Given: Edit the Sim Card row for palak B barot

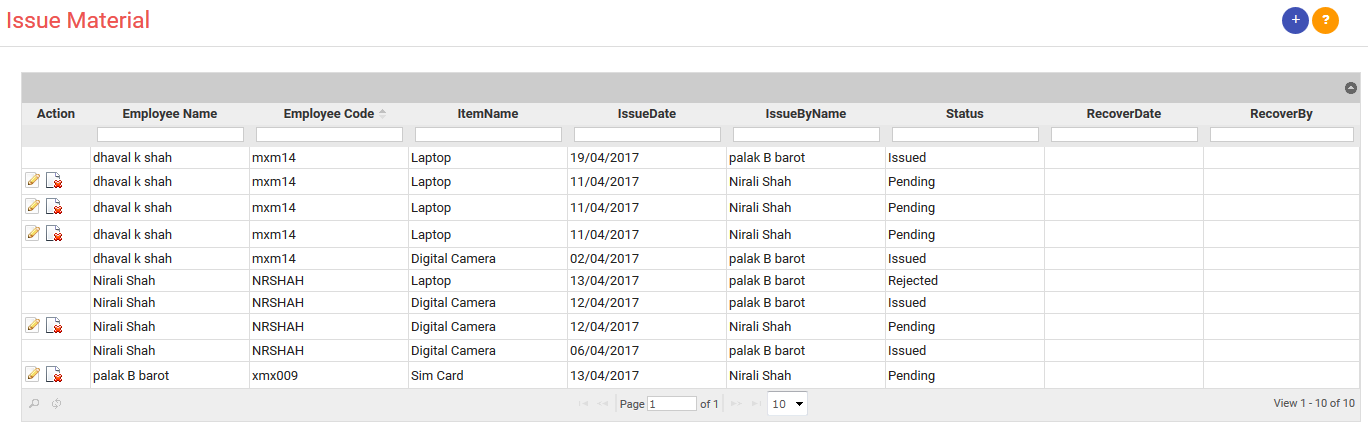Looking at the screenshot, I should pyautogui.click(x=33, y=374).
